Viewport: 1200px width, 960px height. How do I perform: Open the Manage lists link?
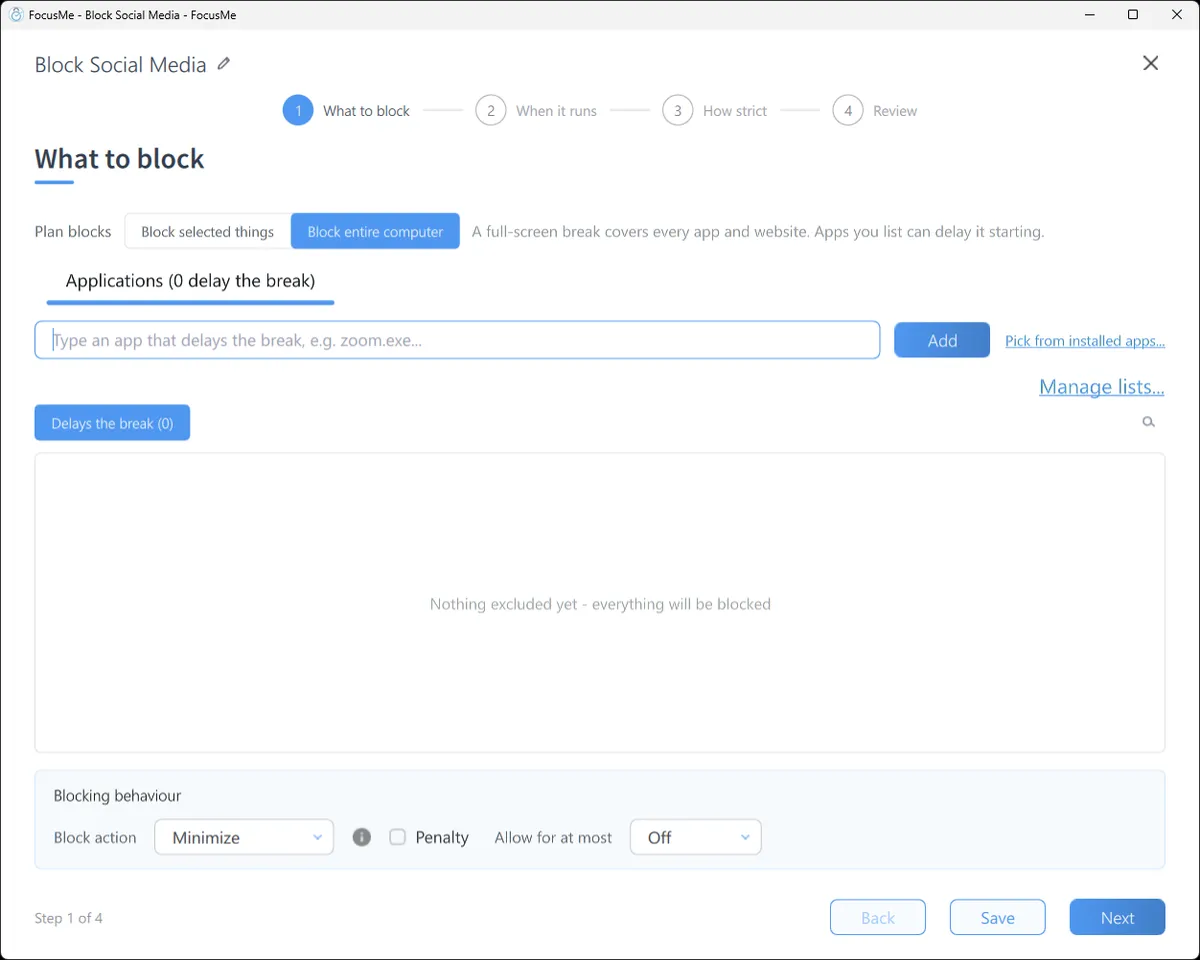click(x=1102, y=387)
